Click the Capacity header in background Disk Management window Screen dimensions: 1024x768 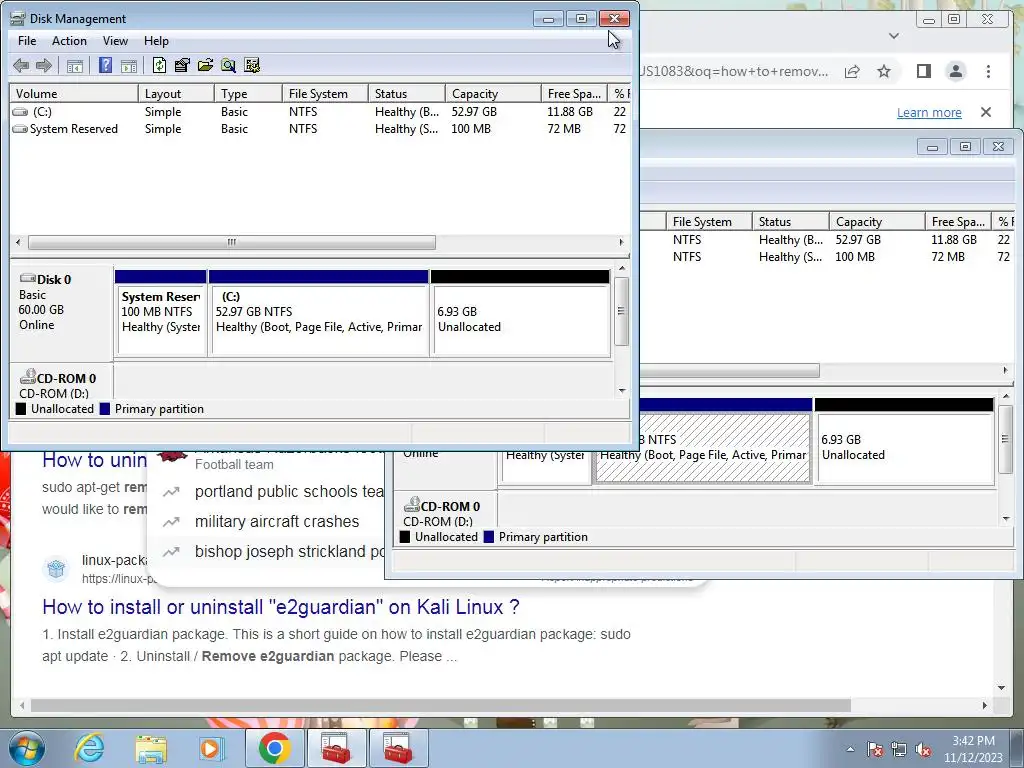(876, 221)
